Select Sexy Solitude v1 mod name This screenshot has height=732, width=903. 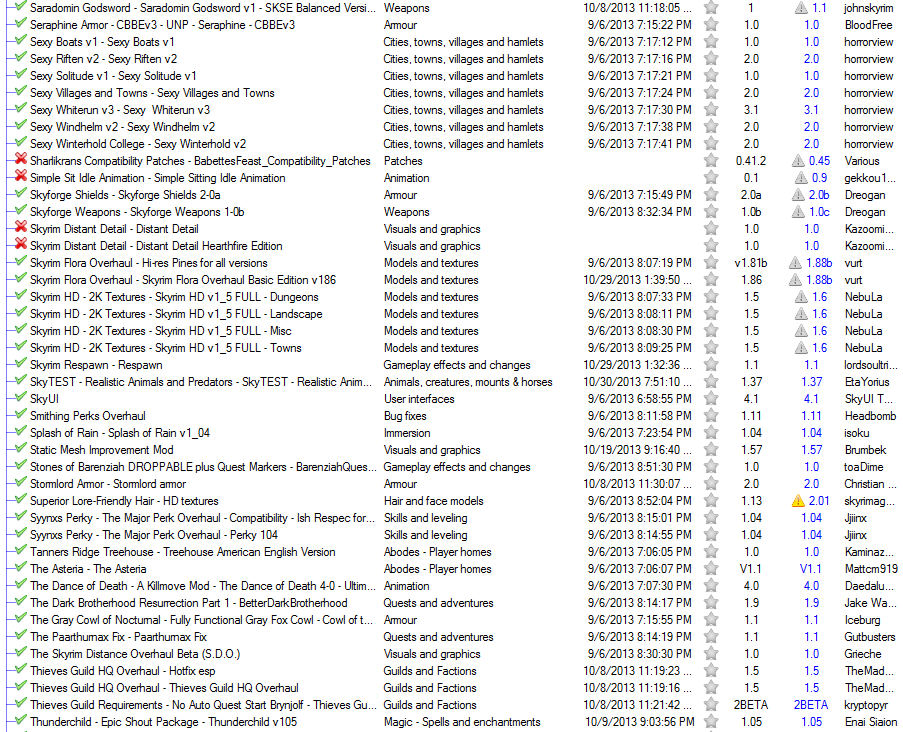(x=113, y=76)
